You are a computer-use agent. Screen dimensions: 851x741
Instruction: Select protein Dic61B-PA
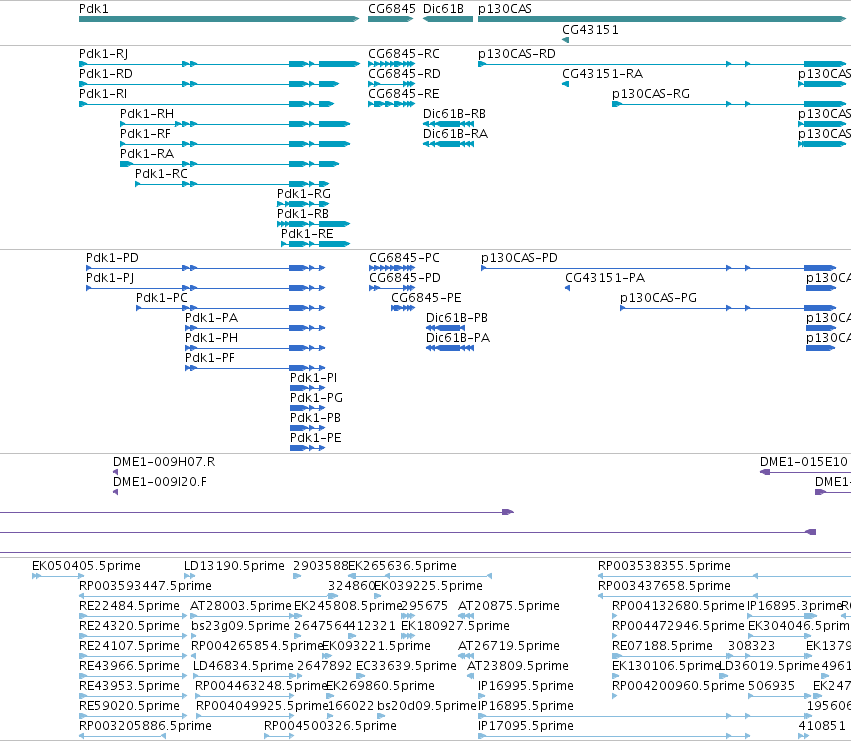pyautogui.click(x=458, y=338)
